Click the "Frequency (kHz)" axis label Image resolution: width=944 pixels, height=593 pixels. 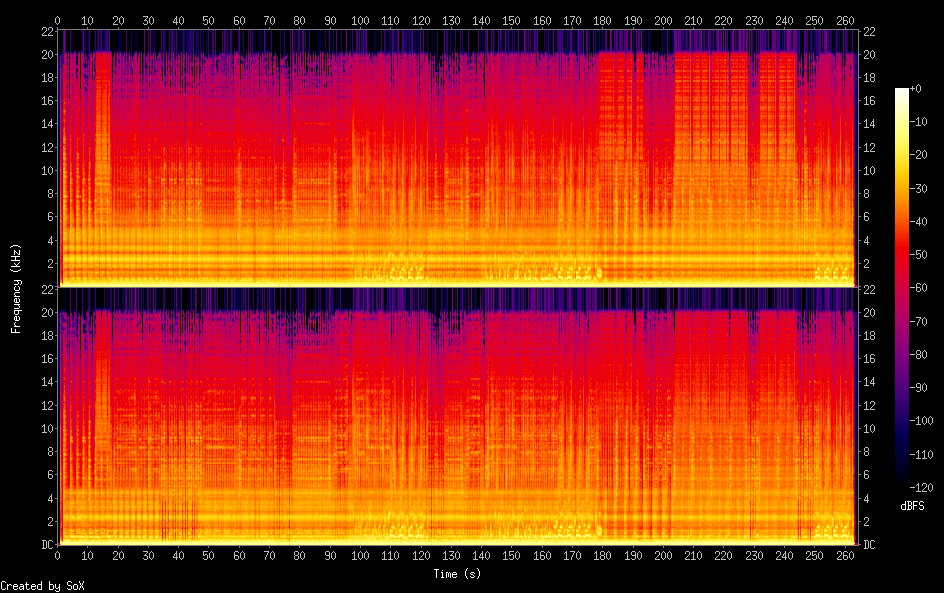click(16, 288)
